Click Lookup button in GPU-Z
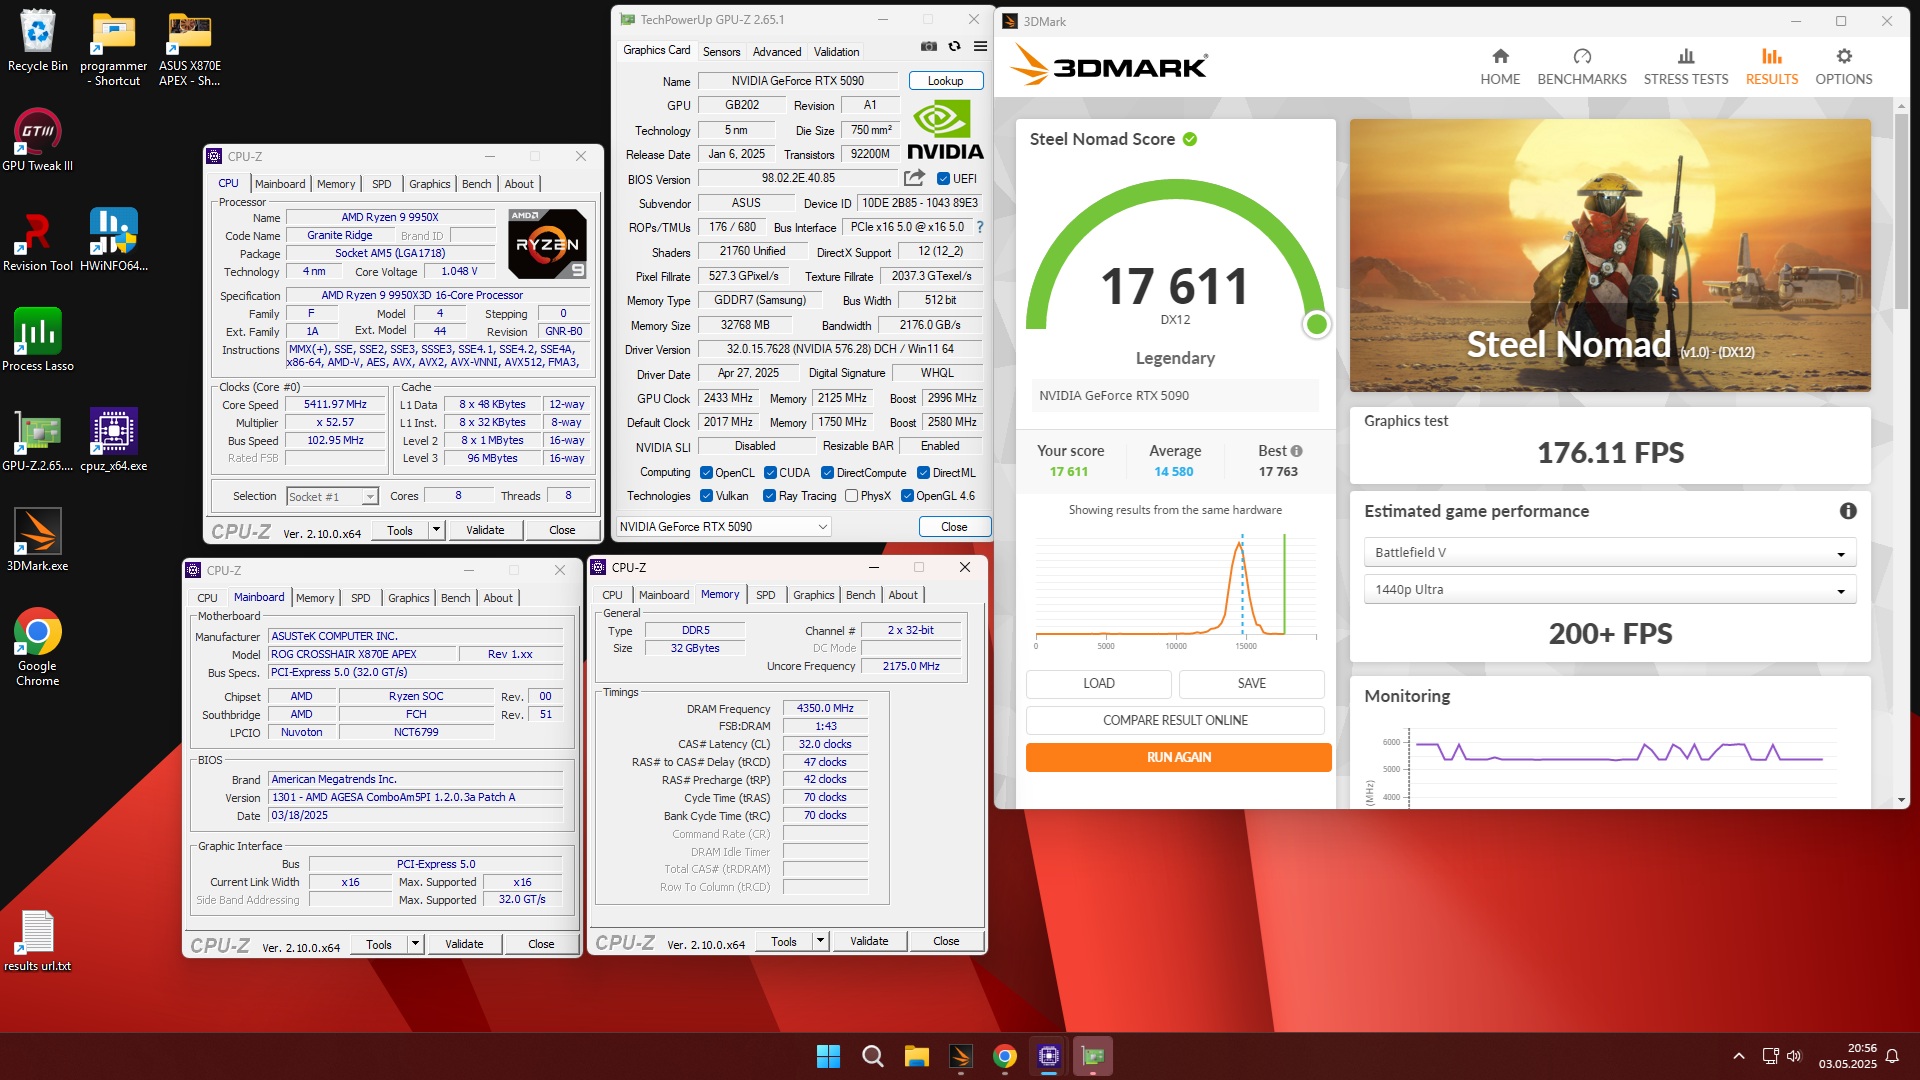 click(x=946, y=81)
